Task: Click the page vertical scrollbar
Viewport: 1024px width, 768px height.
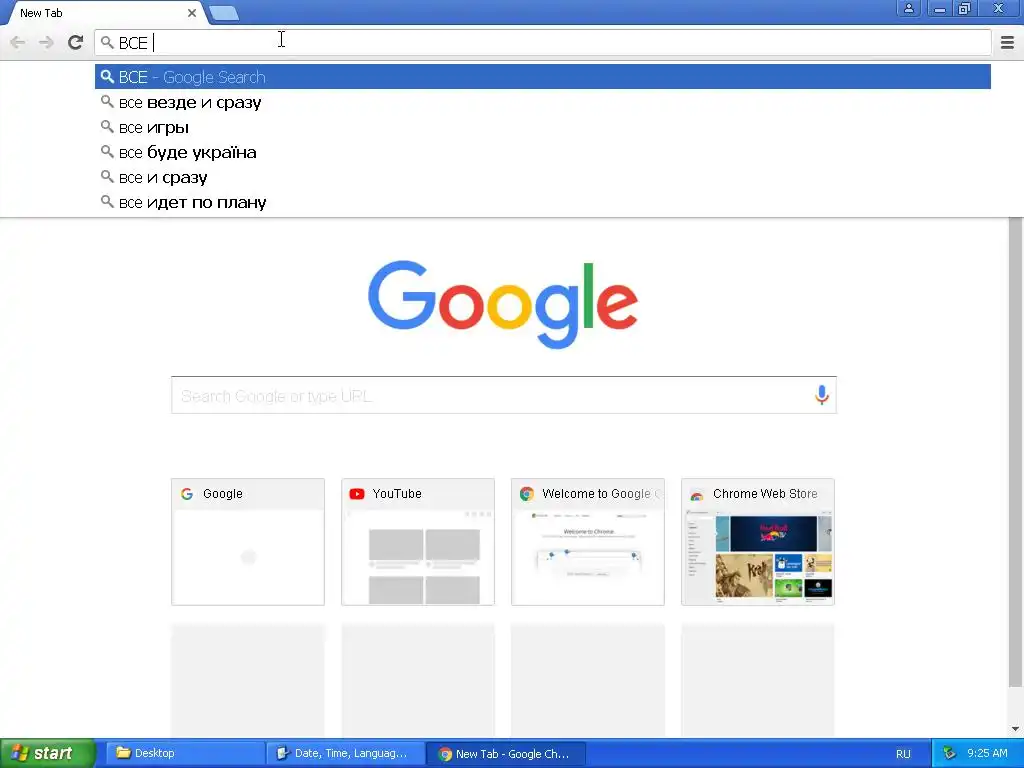Action: pyautogui.click(x=1015, y=452)
